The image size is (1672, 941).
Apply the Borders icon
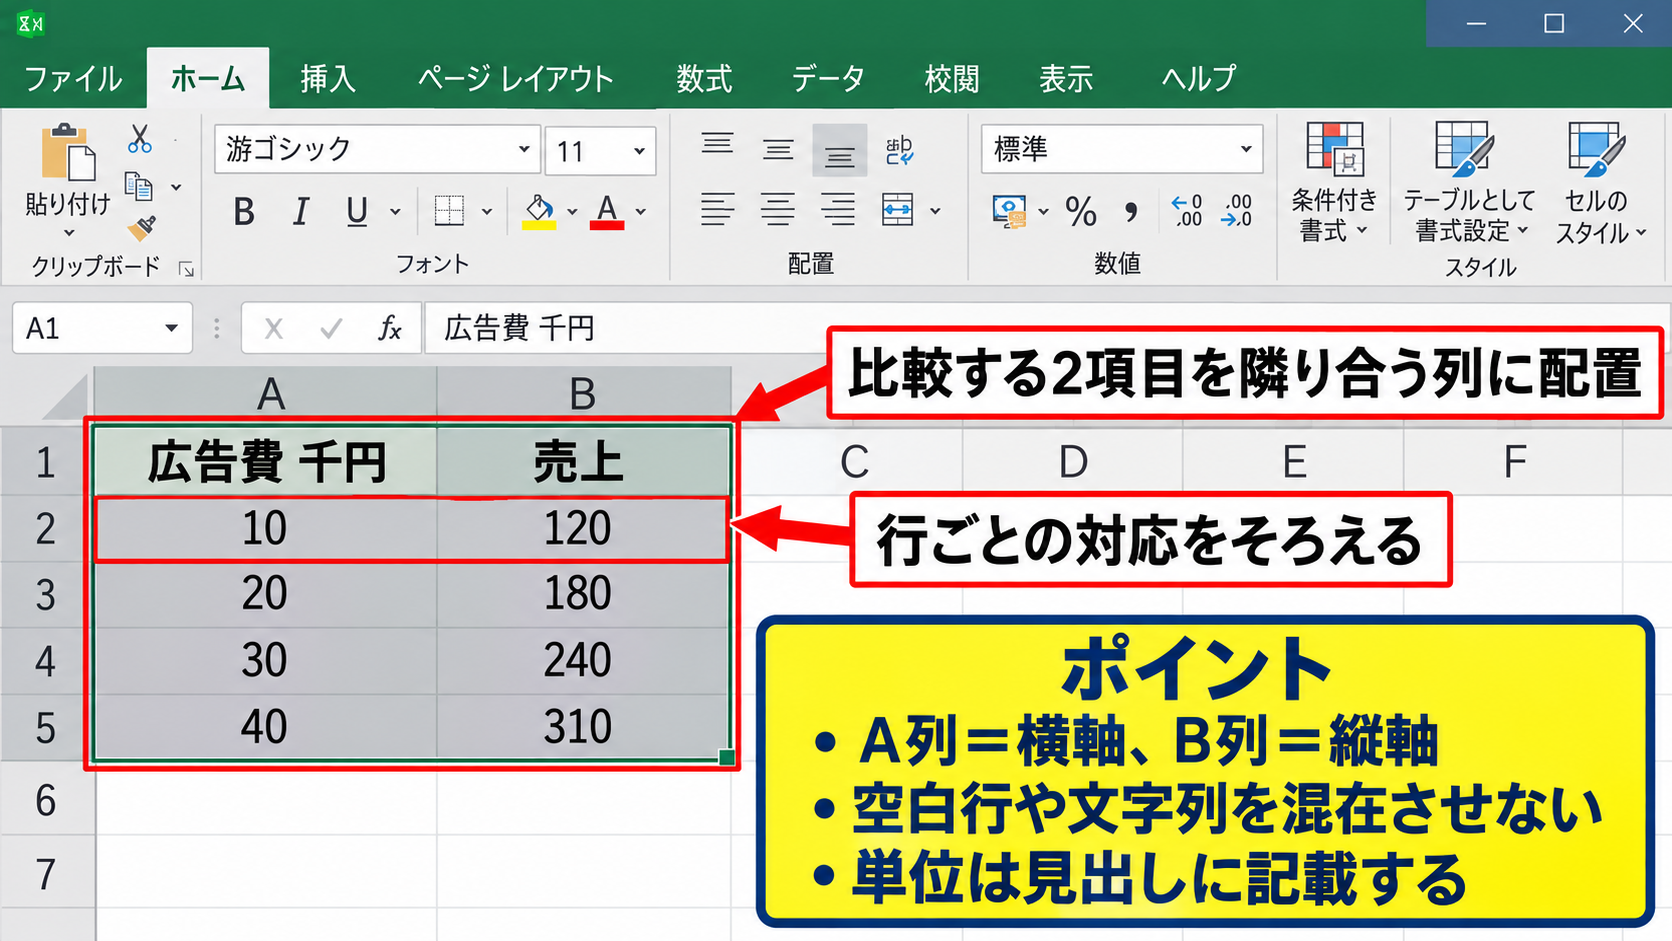(449, 211)
